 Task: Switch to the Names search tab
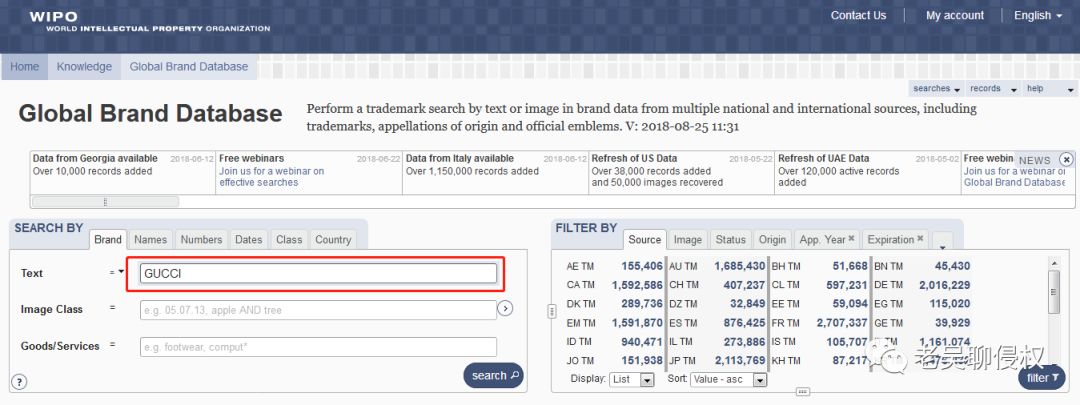click(x=150, y=240)
